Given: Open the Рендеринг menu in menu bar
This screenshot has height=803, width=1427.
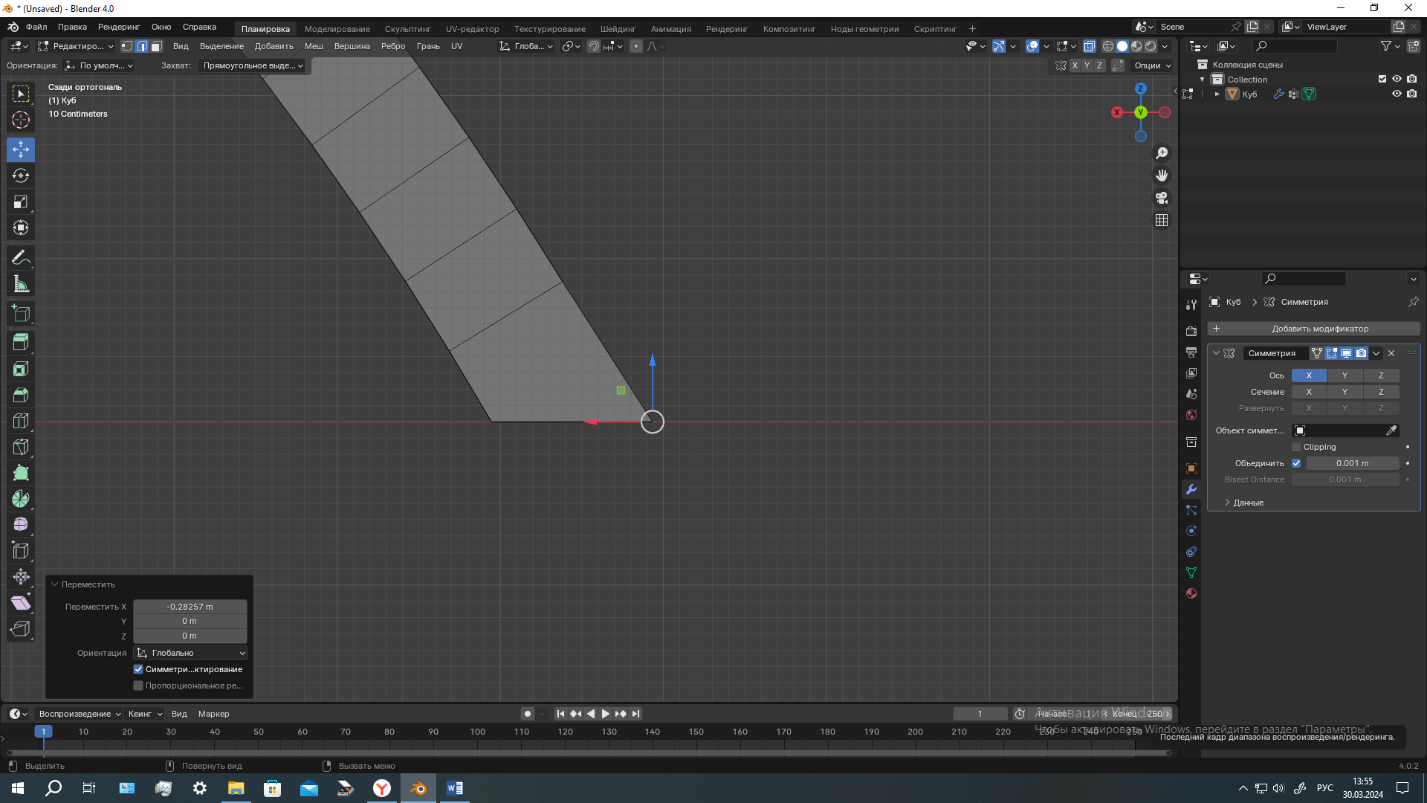Looking at the screenshot, I should point(118,27).
